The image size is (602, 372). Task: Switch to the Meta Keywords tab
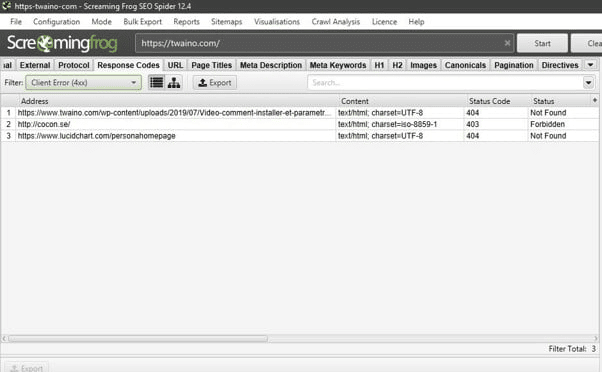[x=338, y=65]
